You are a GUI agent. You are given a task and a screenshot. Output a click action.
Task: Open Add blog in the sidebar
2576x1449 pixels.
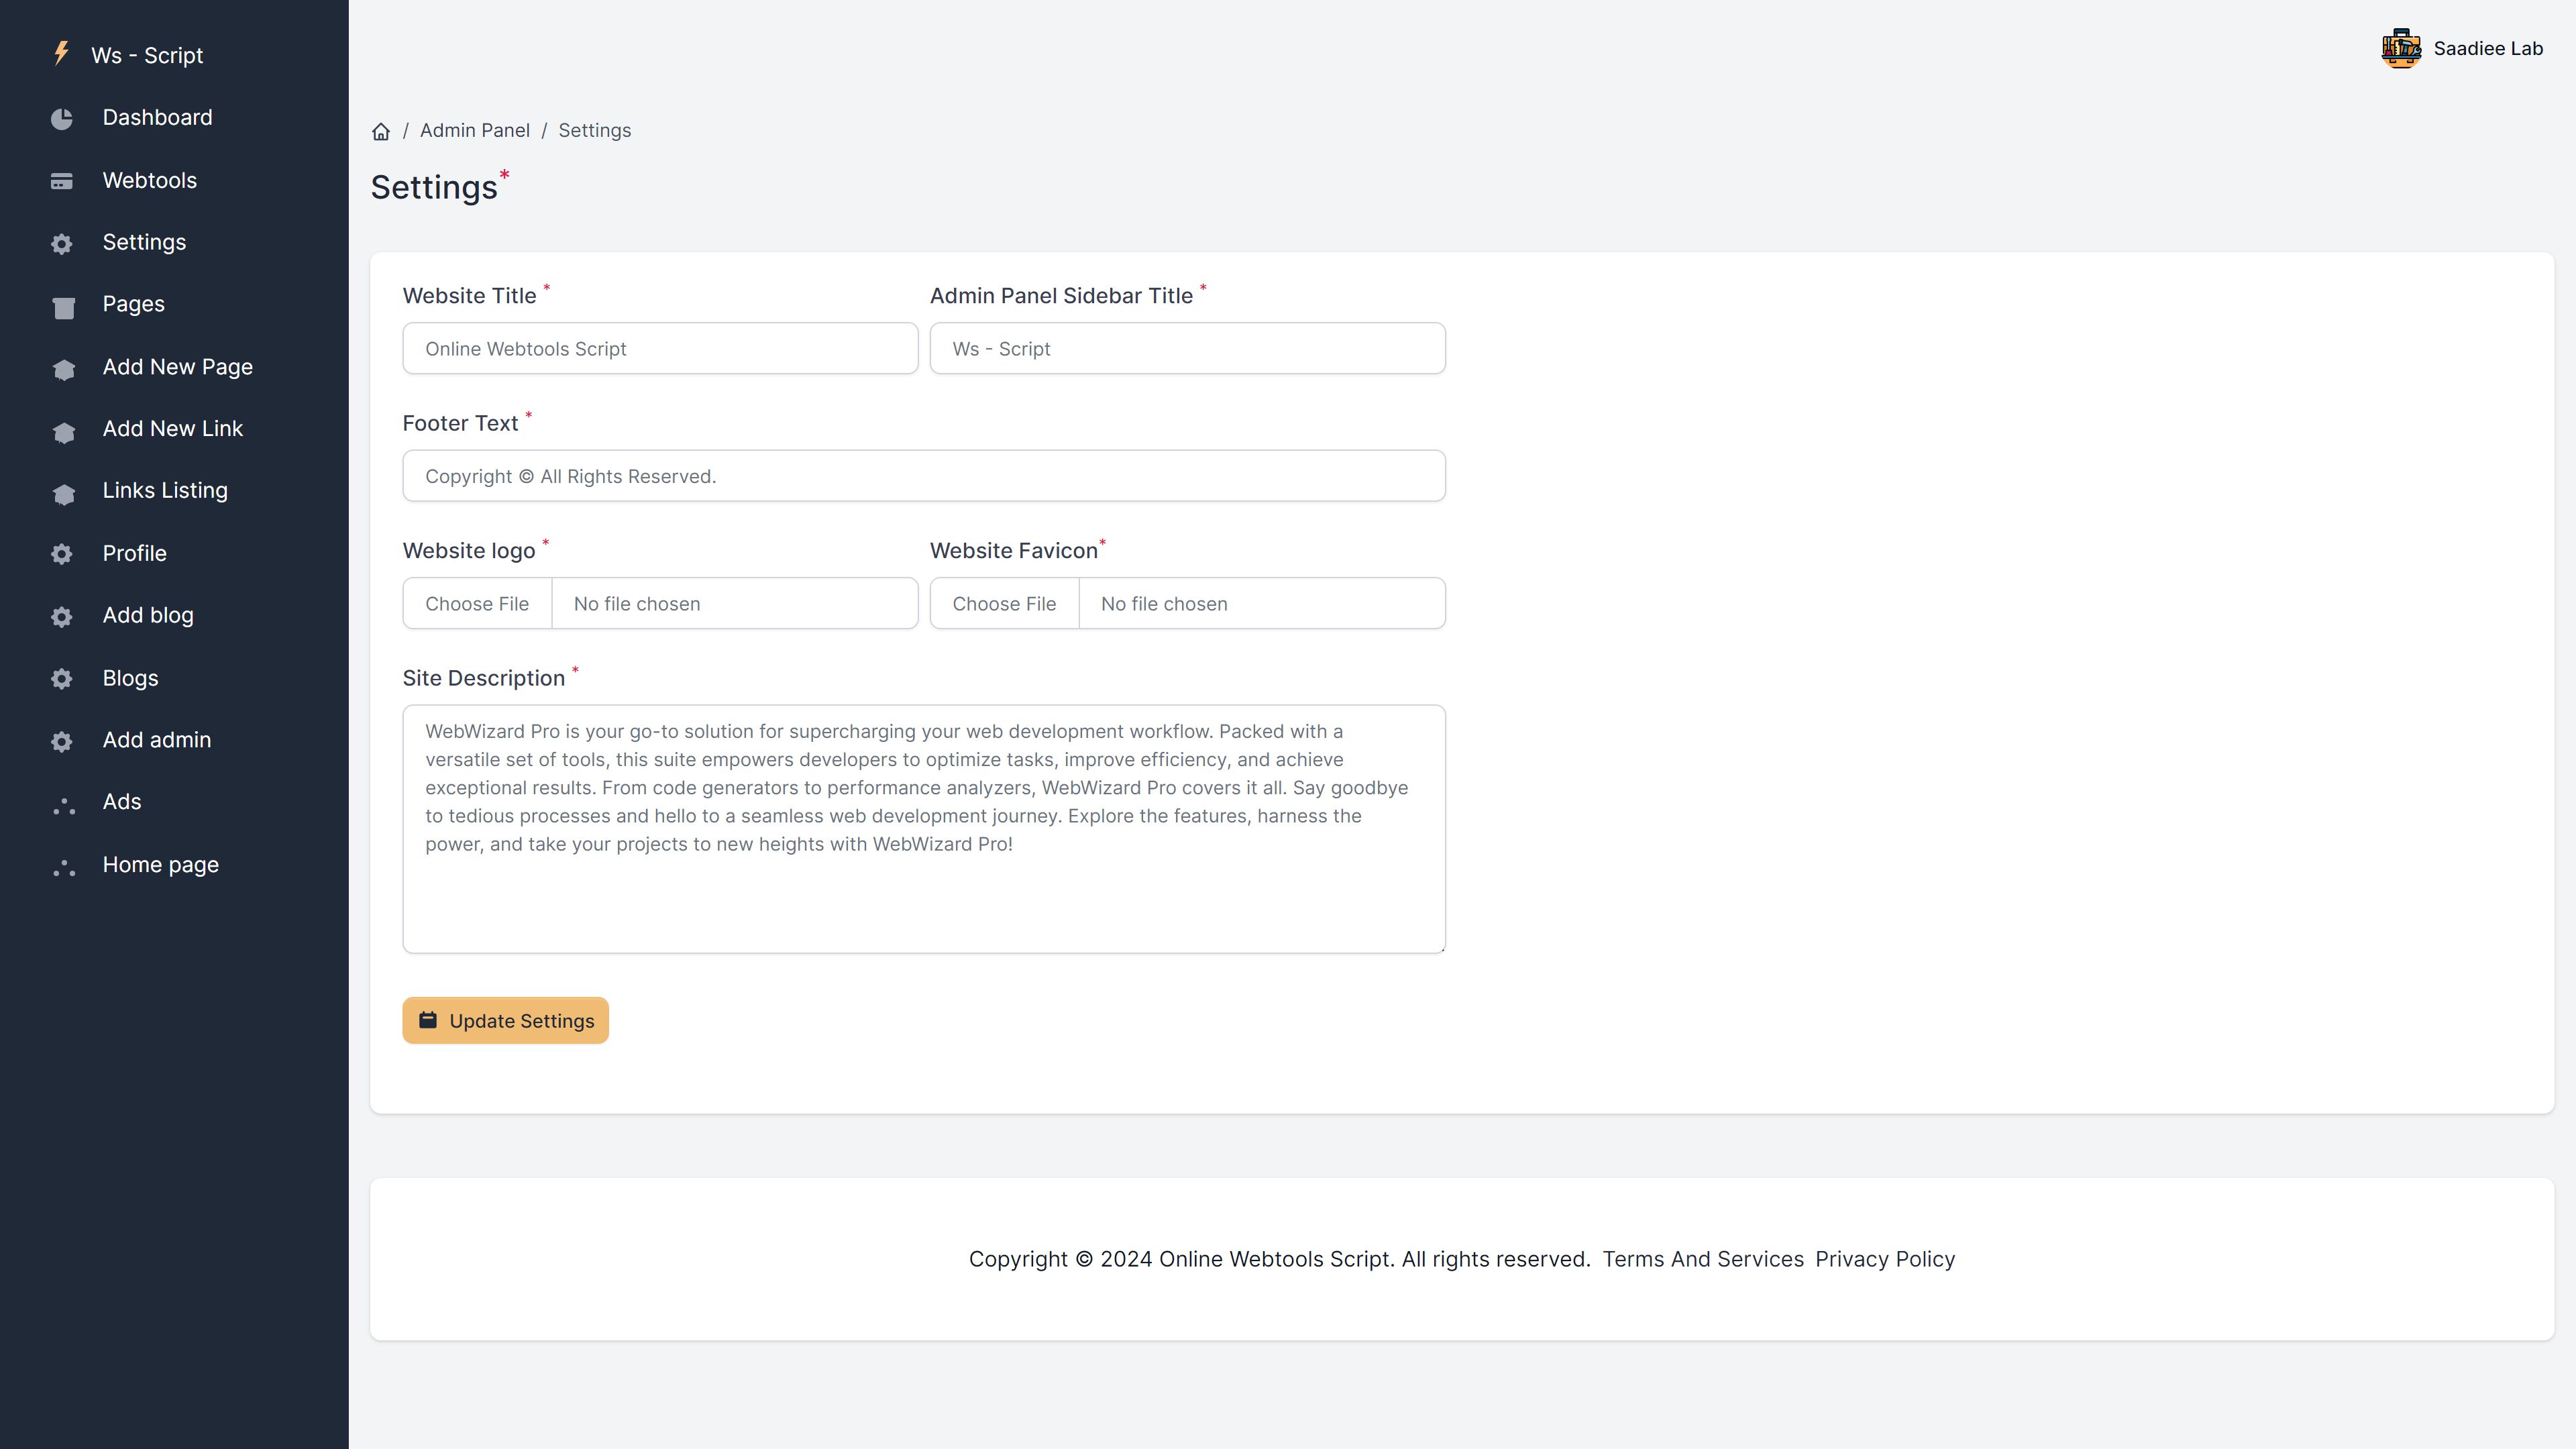pyautogui.click(x=148, y=615)
